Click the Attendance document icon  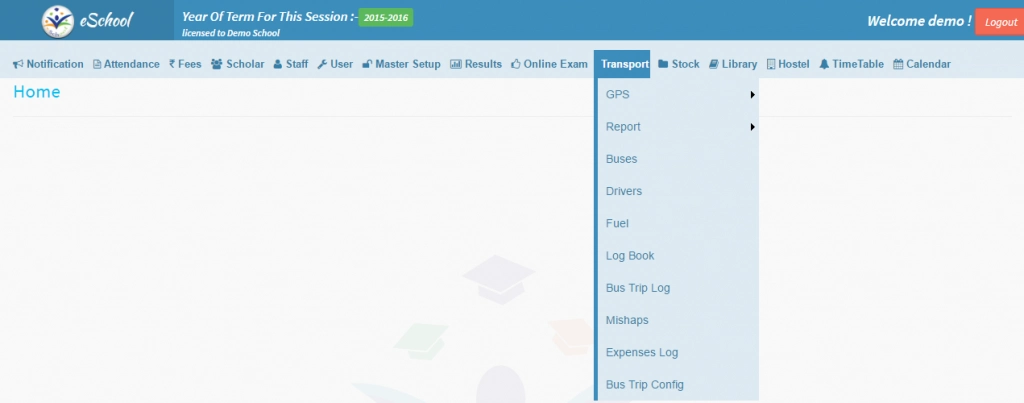coord(97,64)
